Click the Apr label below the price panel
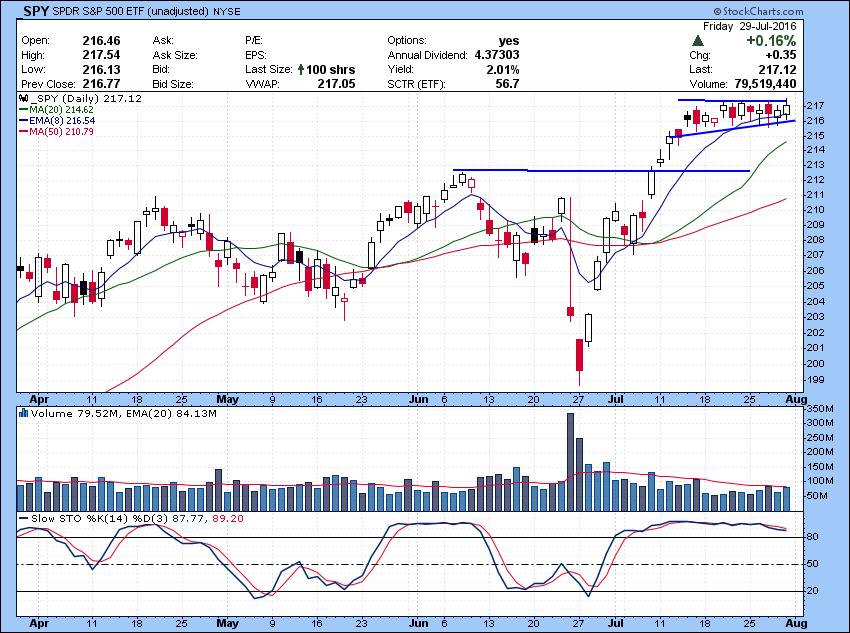The image size is (850, 633). coord(39,399)
